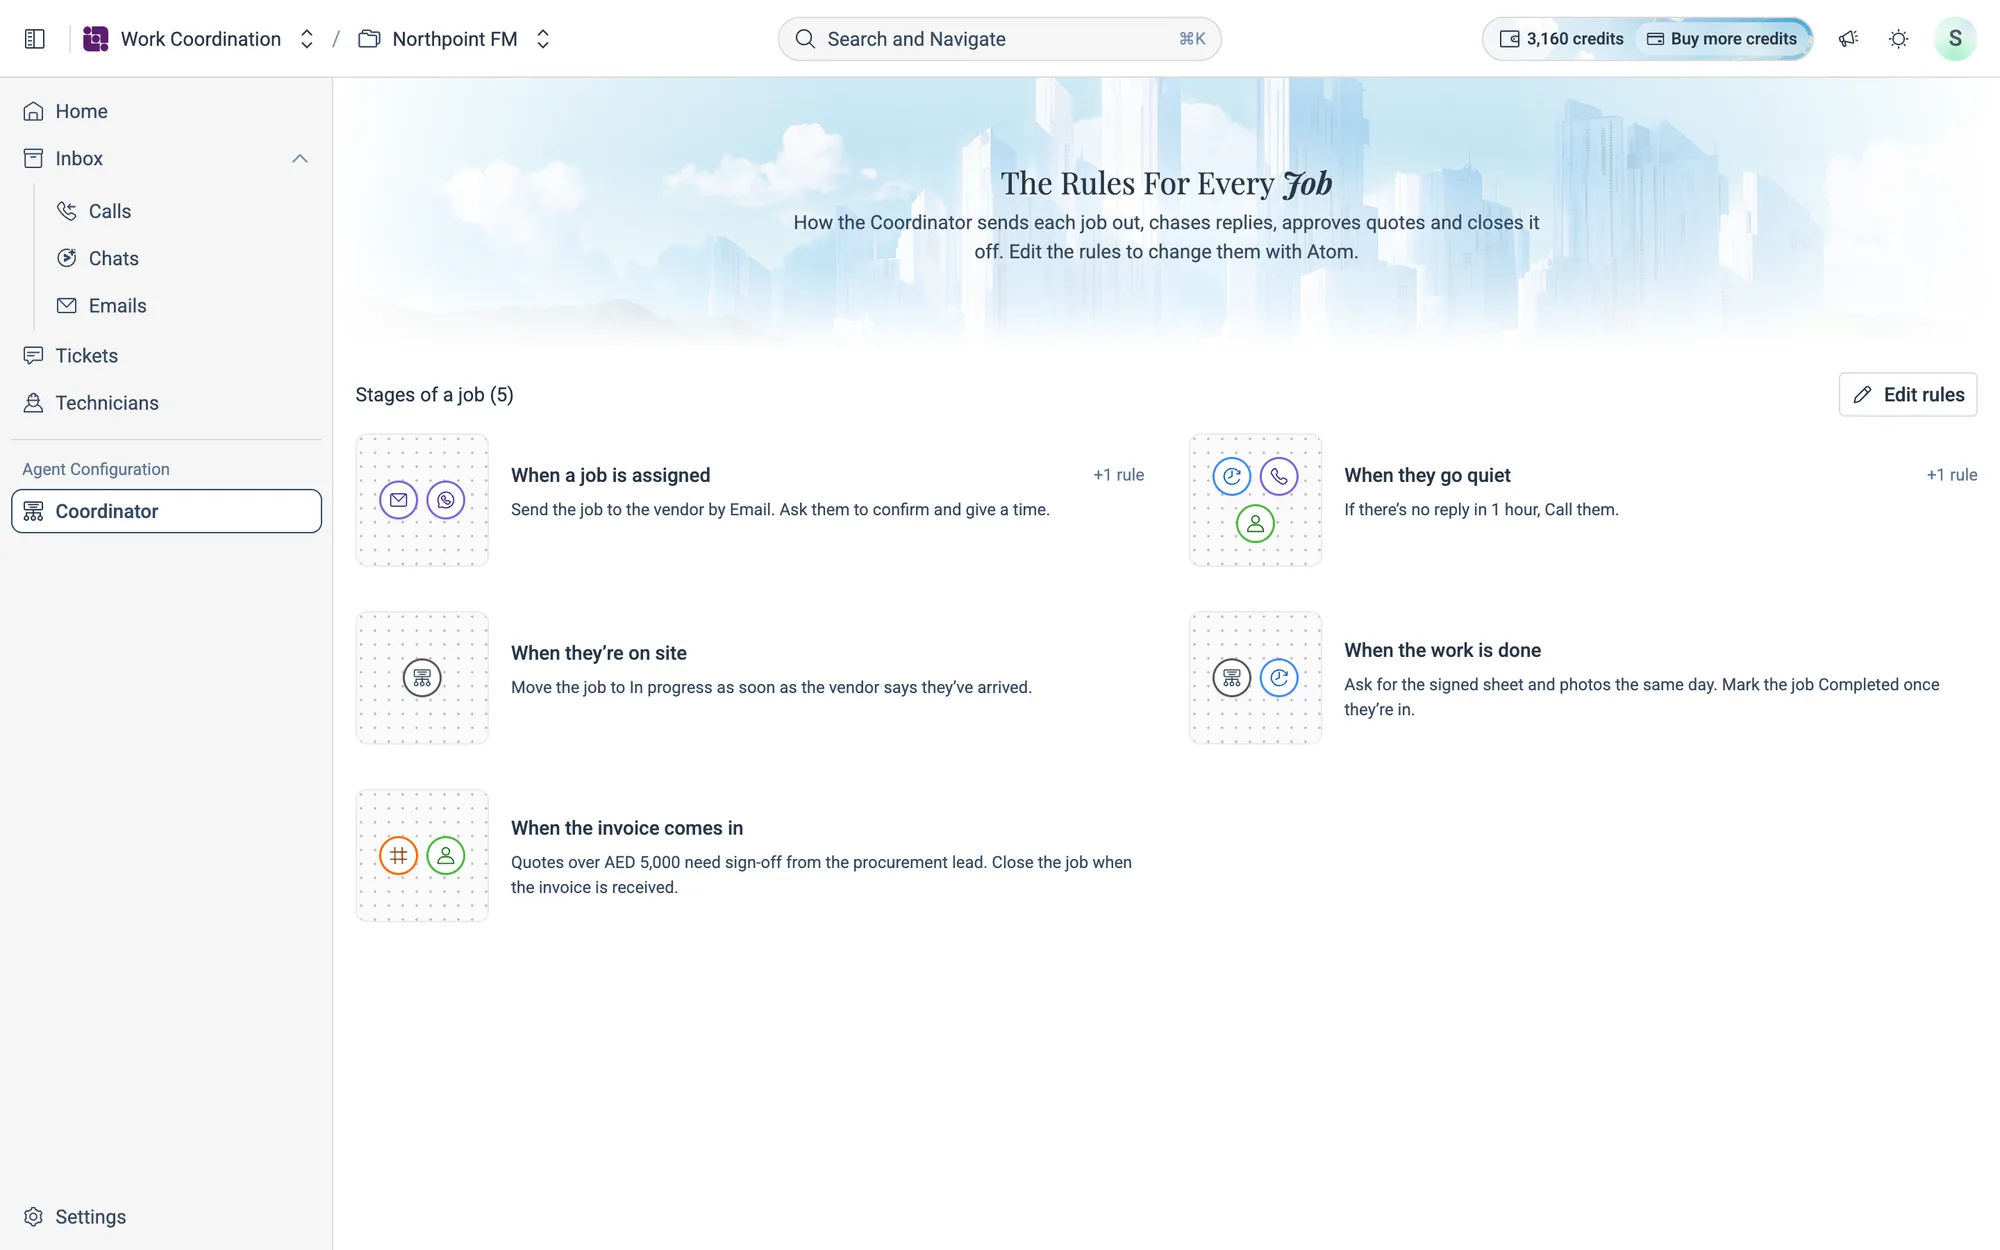Open announcements megaphone icon
This screenshot has width=2000, height=1250.
(1848, 39)
